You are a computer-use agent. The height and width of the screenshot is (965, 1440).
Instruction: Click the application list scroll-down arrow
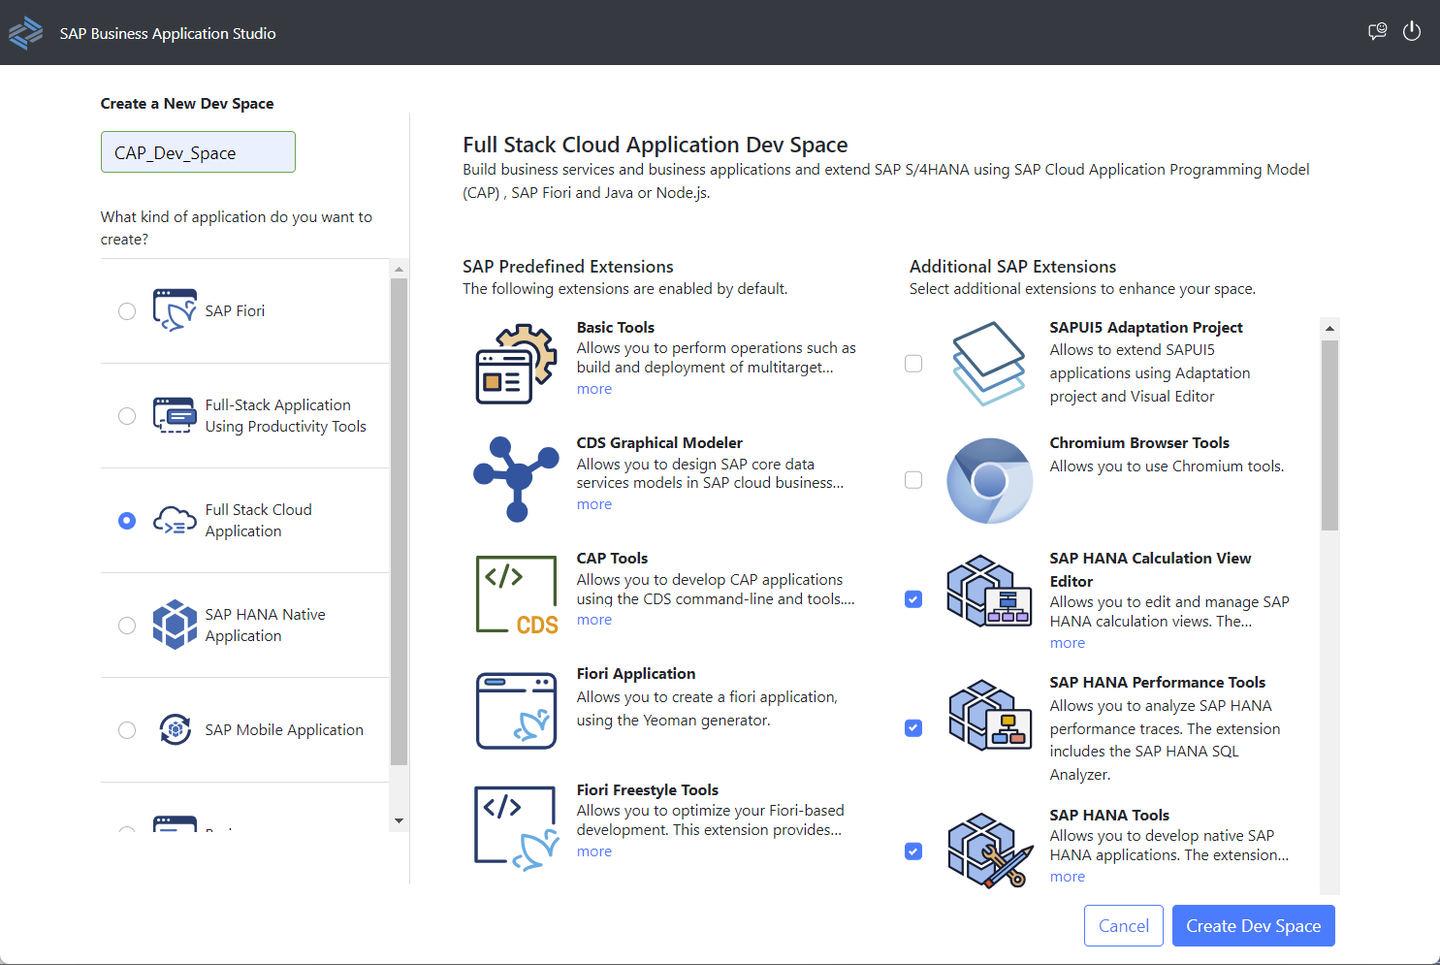tap(399, 821)
